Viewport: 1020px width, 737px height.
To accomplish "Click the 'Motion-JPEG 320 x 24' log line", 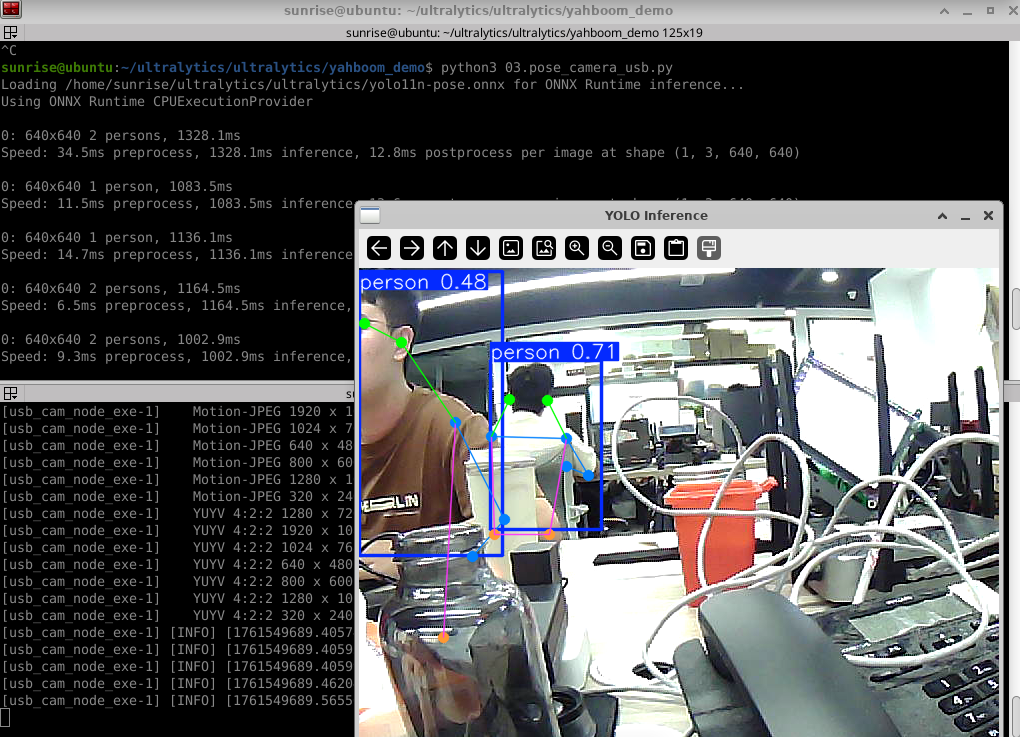I will pyautogui.click(x=177, y=496).
